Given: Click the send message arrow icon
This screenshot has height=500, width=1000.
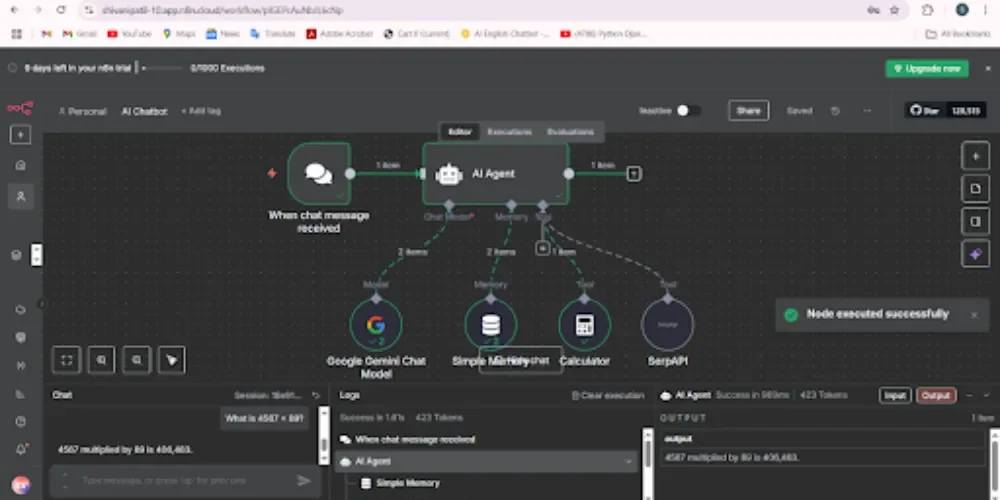Looking at the screenshot, I should [304, 481].
